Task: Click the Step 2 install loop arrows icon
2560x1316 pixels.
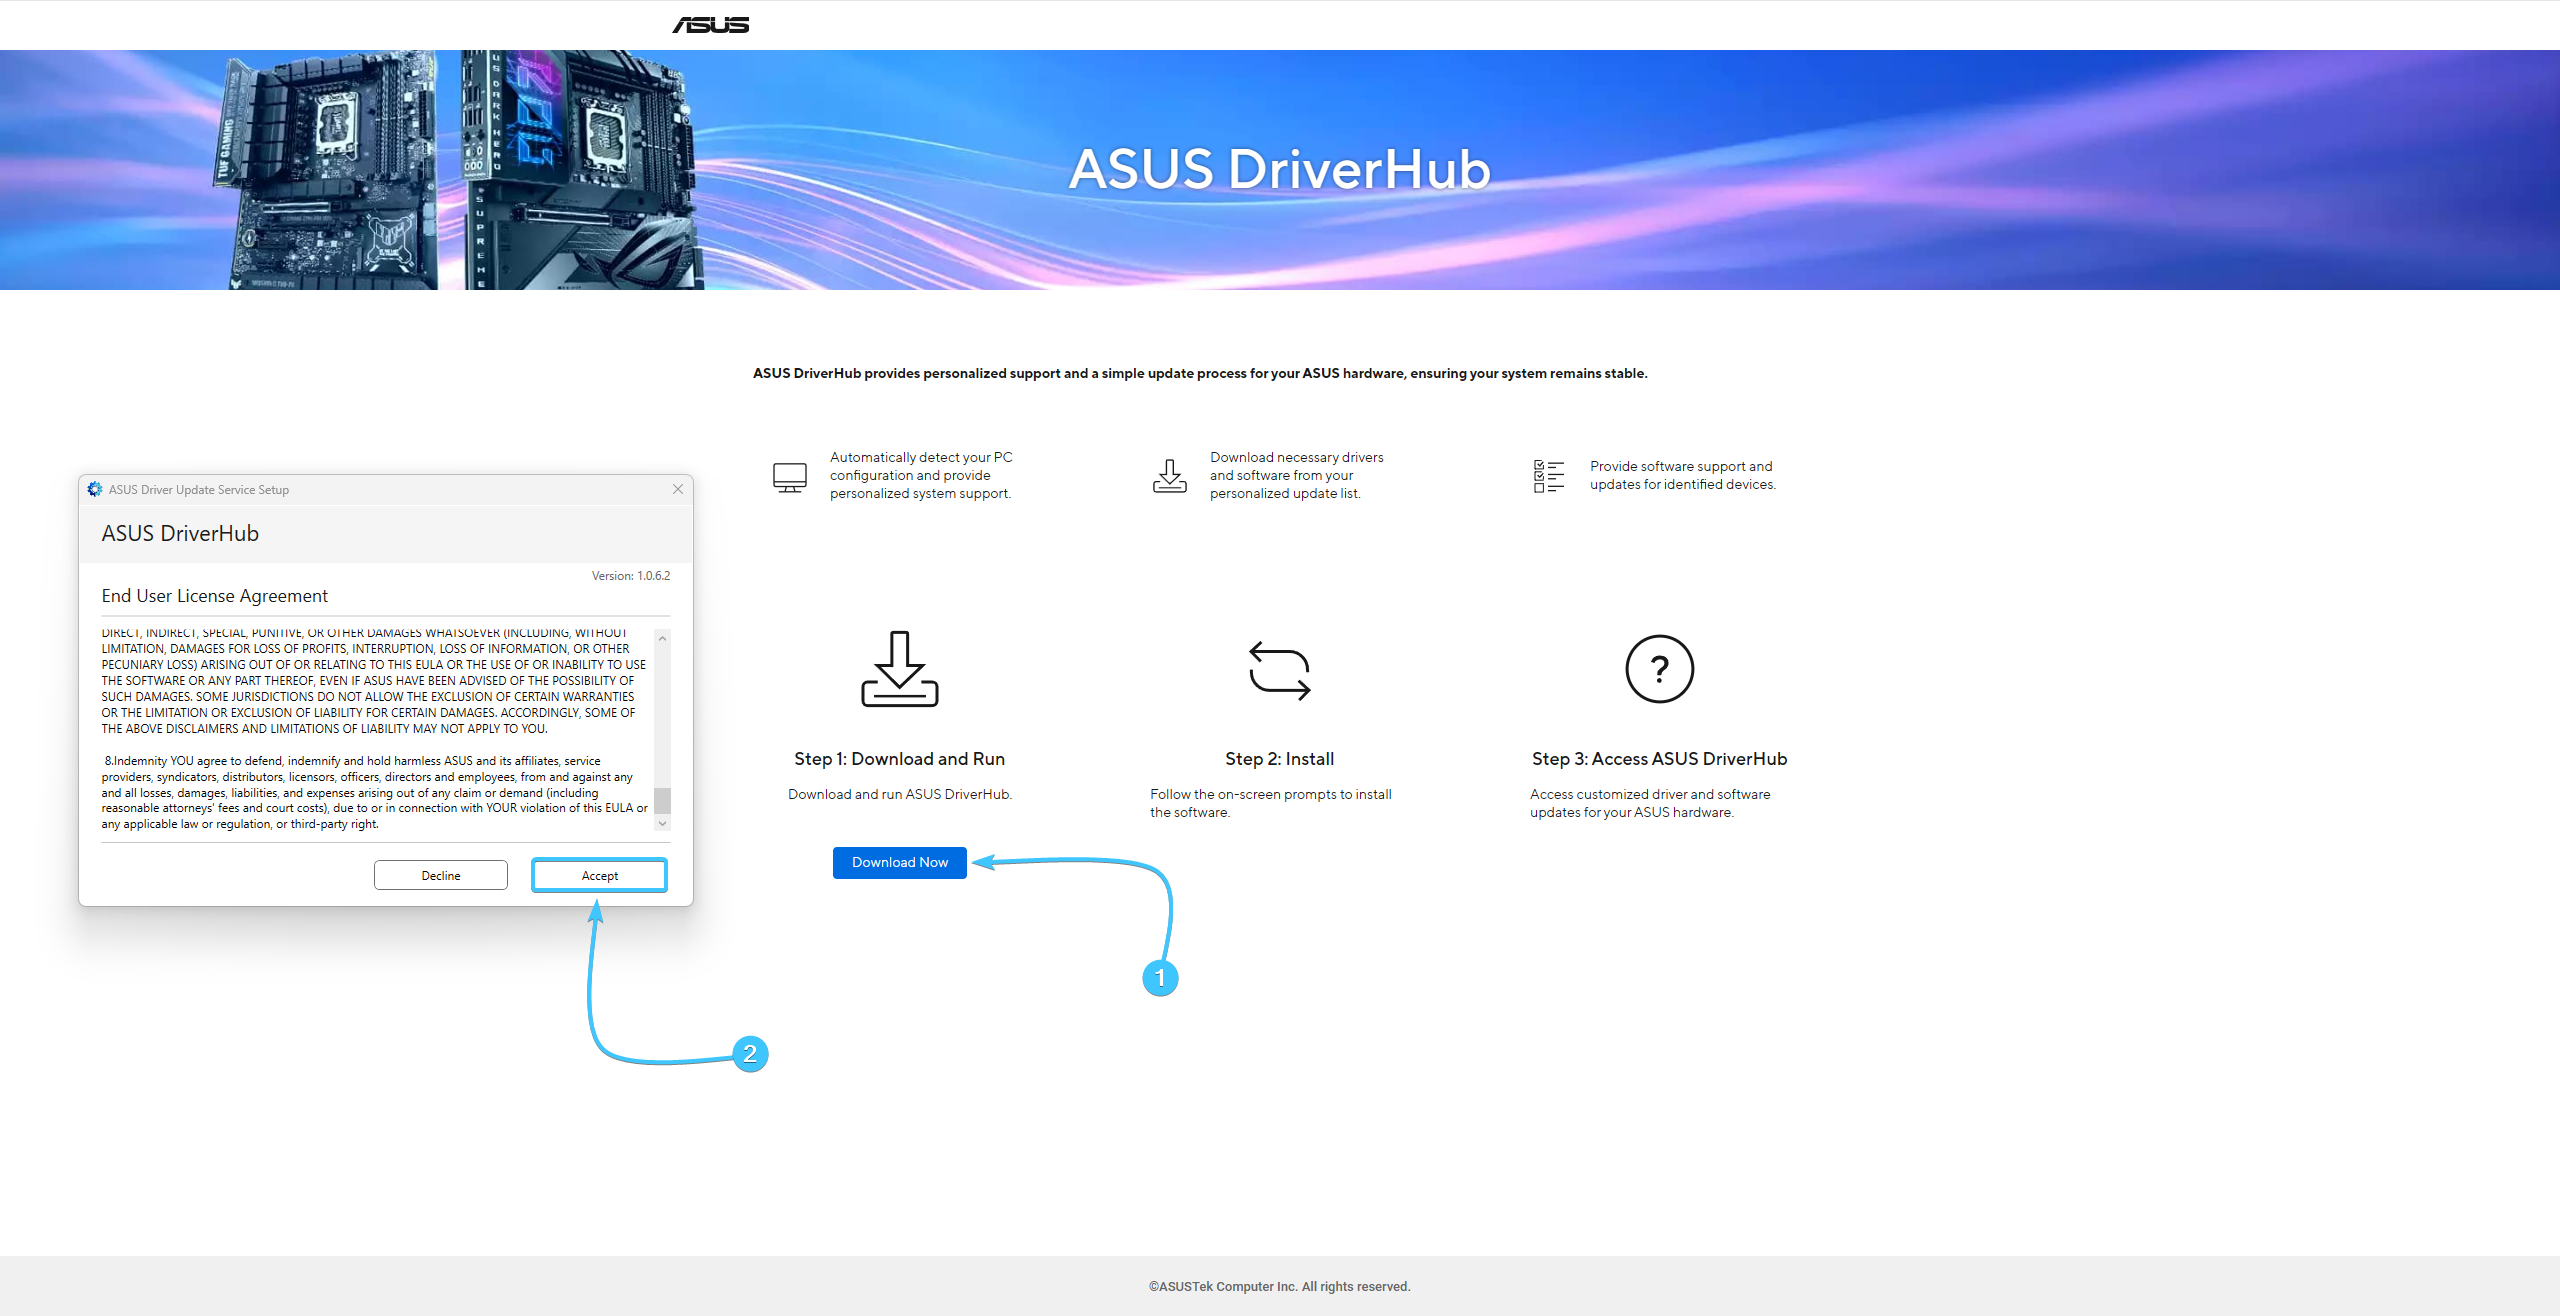Action: [1279, 670]
